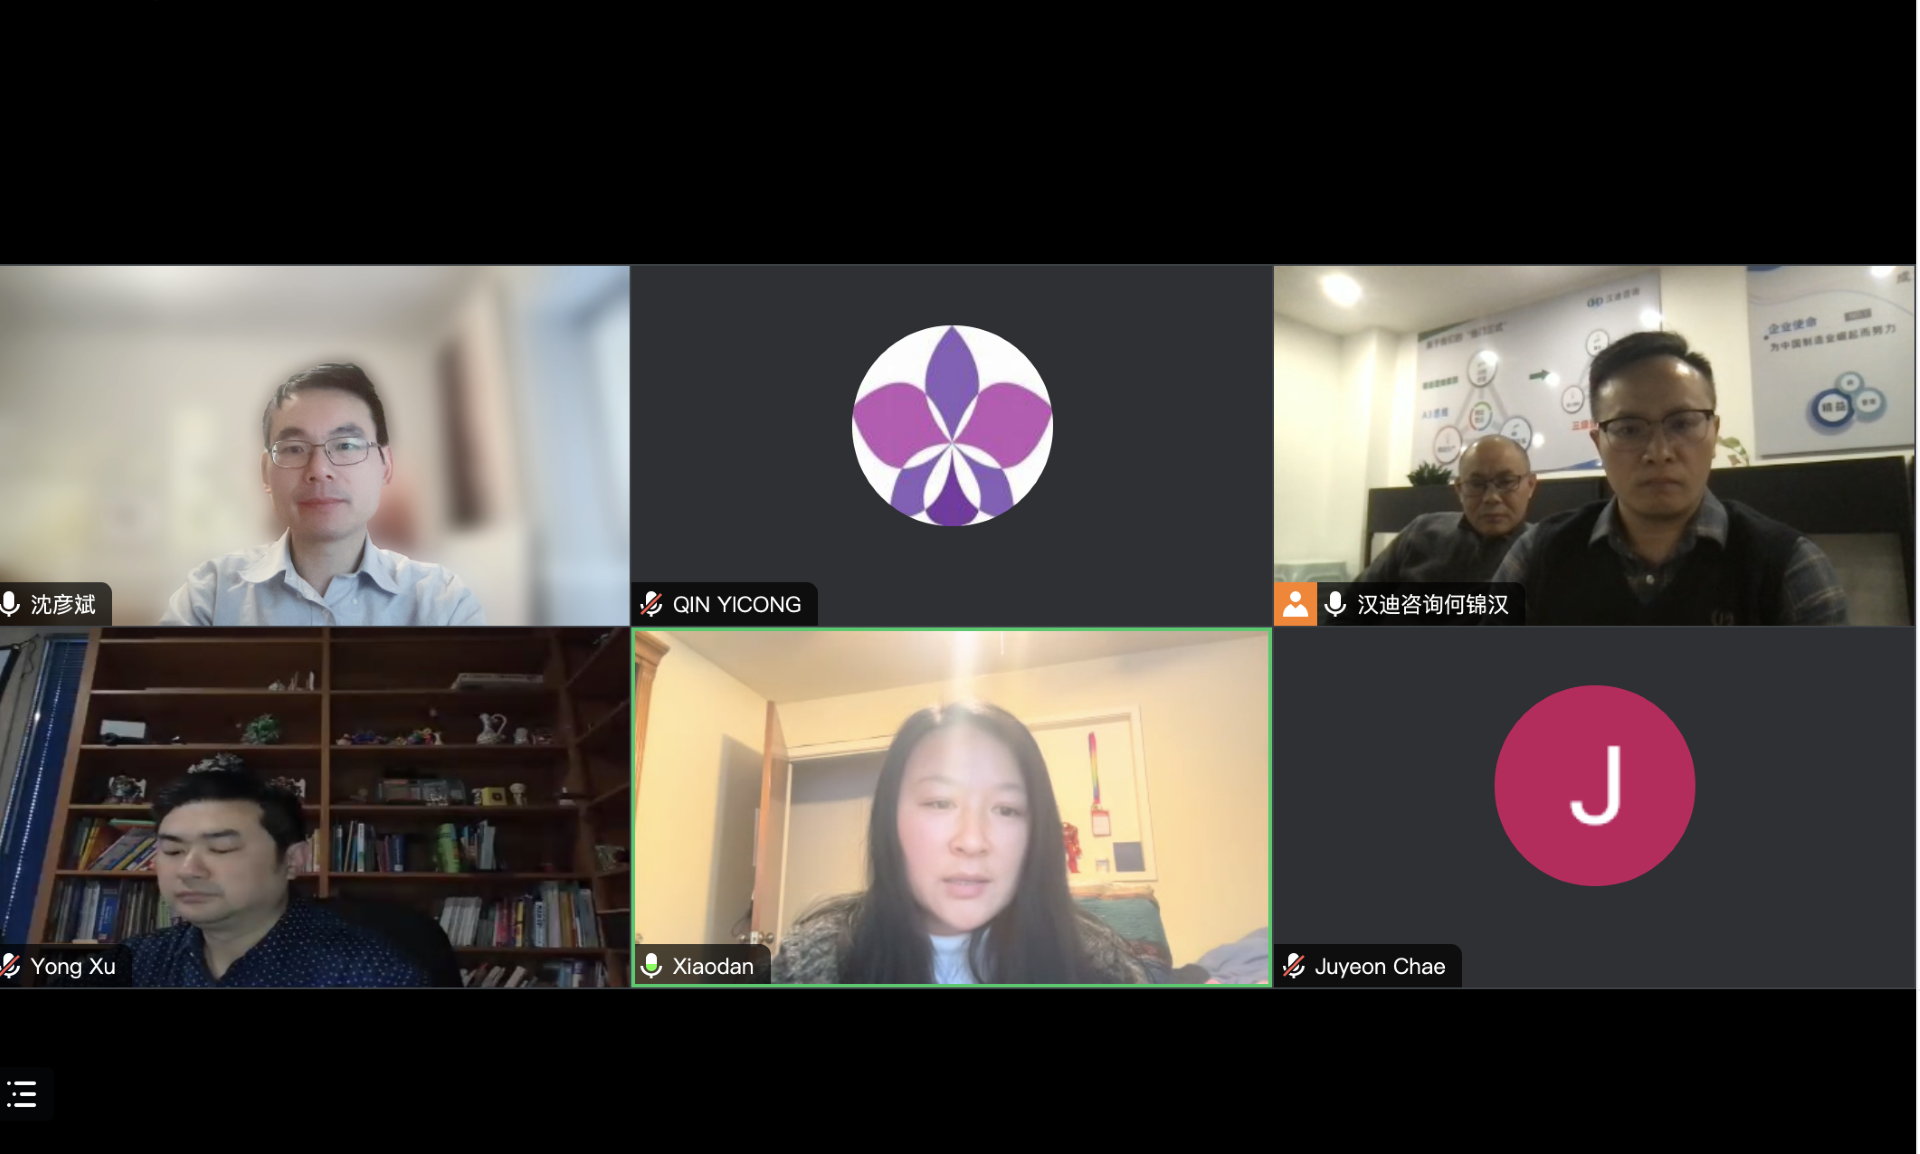
Task: Click the orange host person icon
Action: pos(1295,604)
